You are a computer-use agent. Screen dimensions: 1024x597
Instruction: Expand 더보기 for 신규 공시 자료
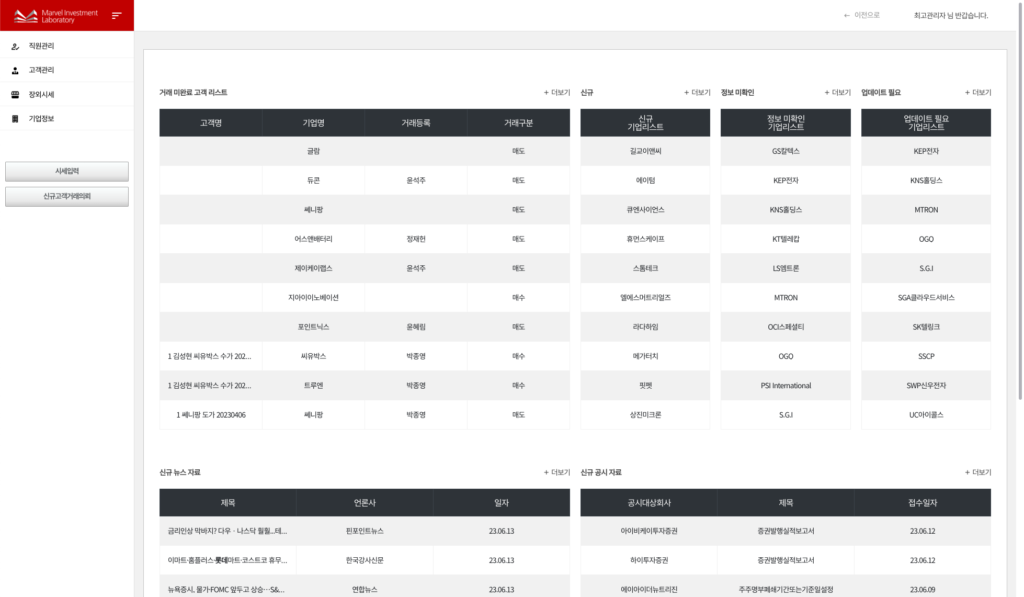977,472
